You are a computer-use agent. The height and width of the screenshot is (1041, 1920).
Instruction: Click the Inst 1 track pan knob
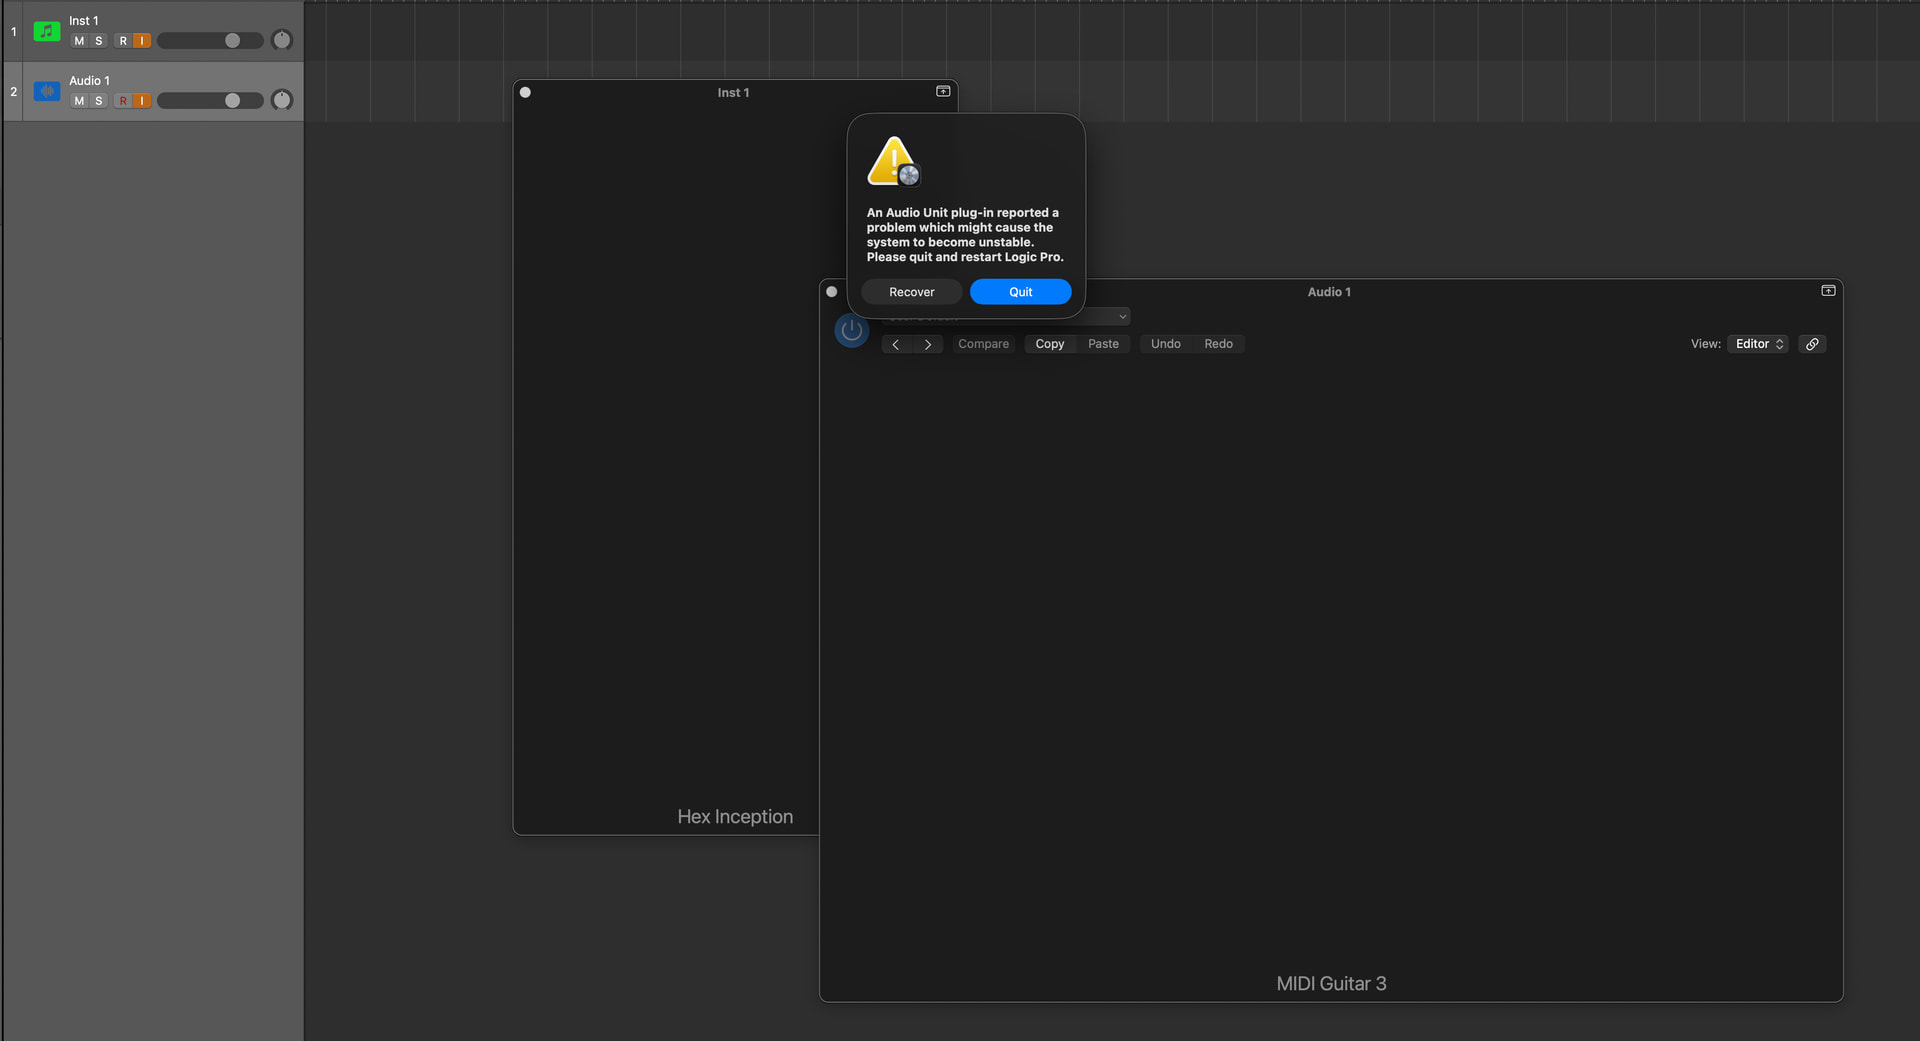(x=282, y=40)
